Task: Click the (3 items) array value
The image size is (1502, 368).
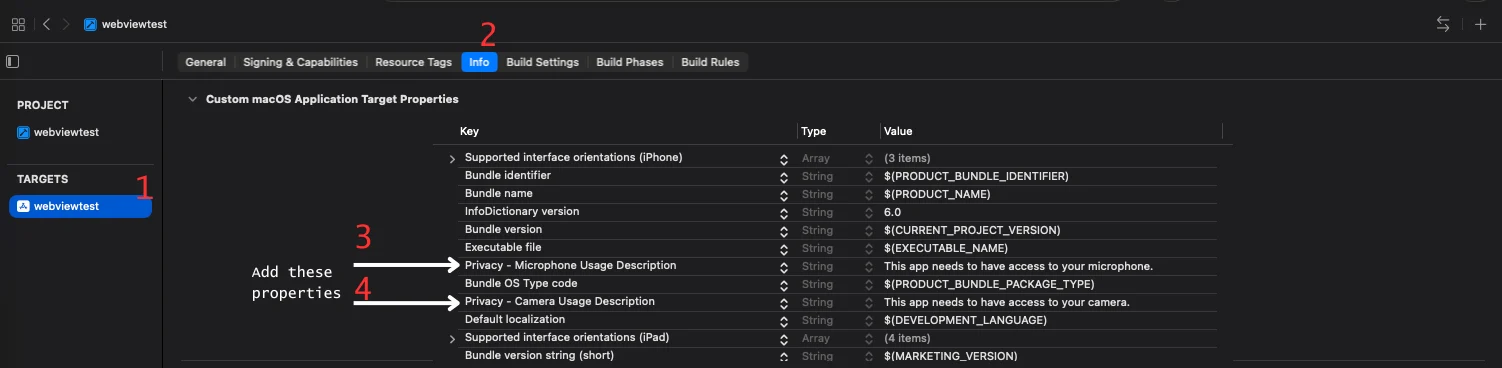Action: click(907, 159)
